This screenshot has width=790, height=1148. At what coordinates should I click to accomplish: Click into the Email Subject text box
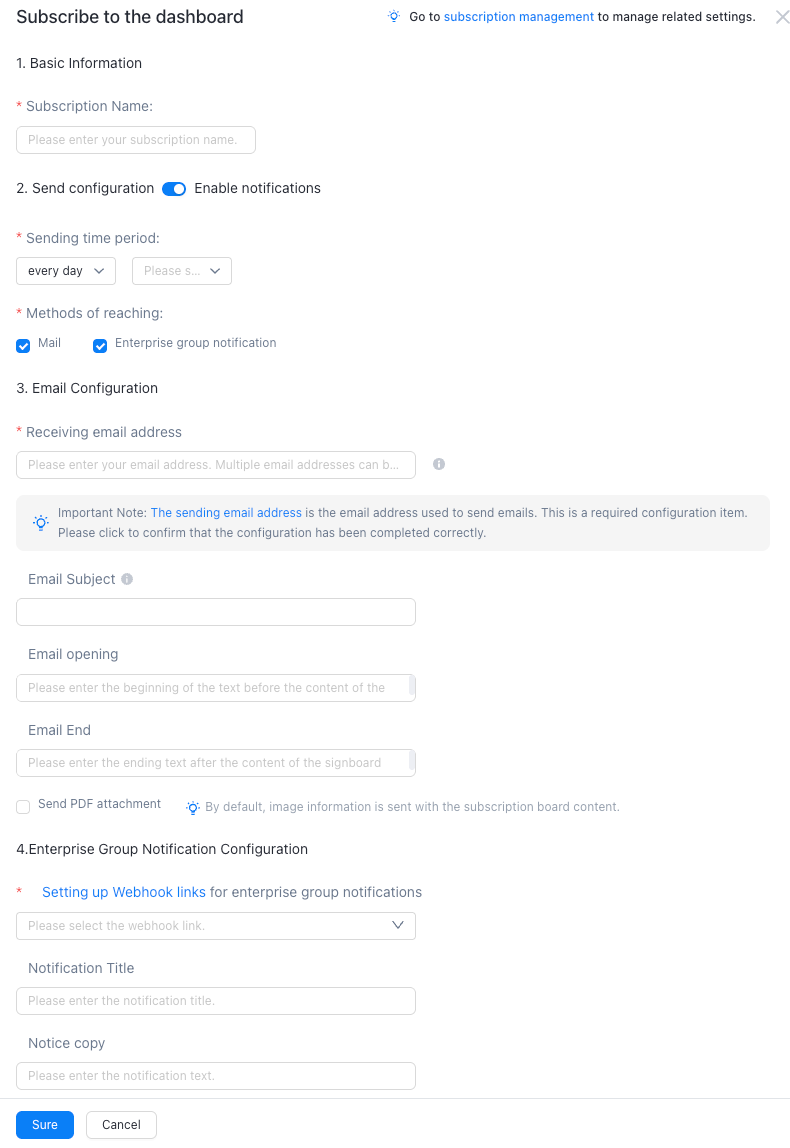(x=216, y=612)
